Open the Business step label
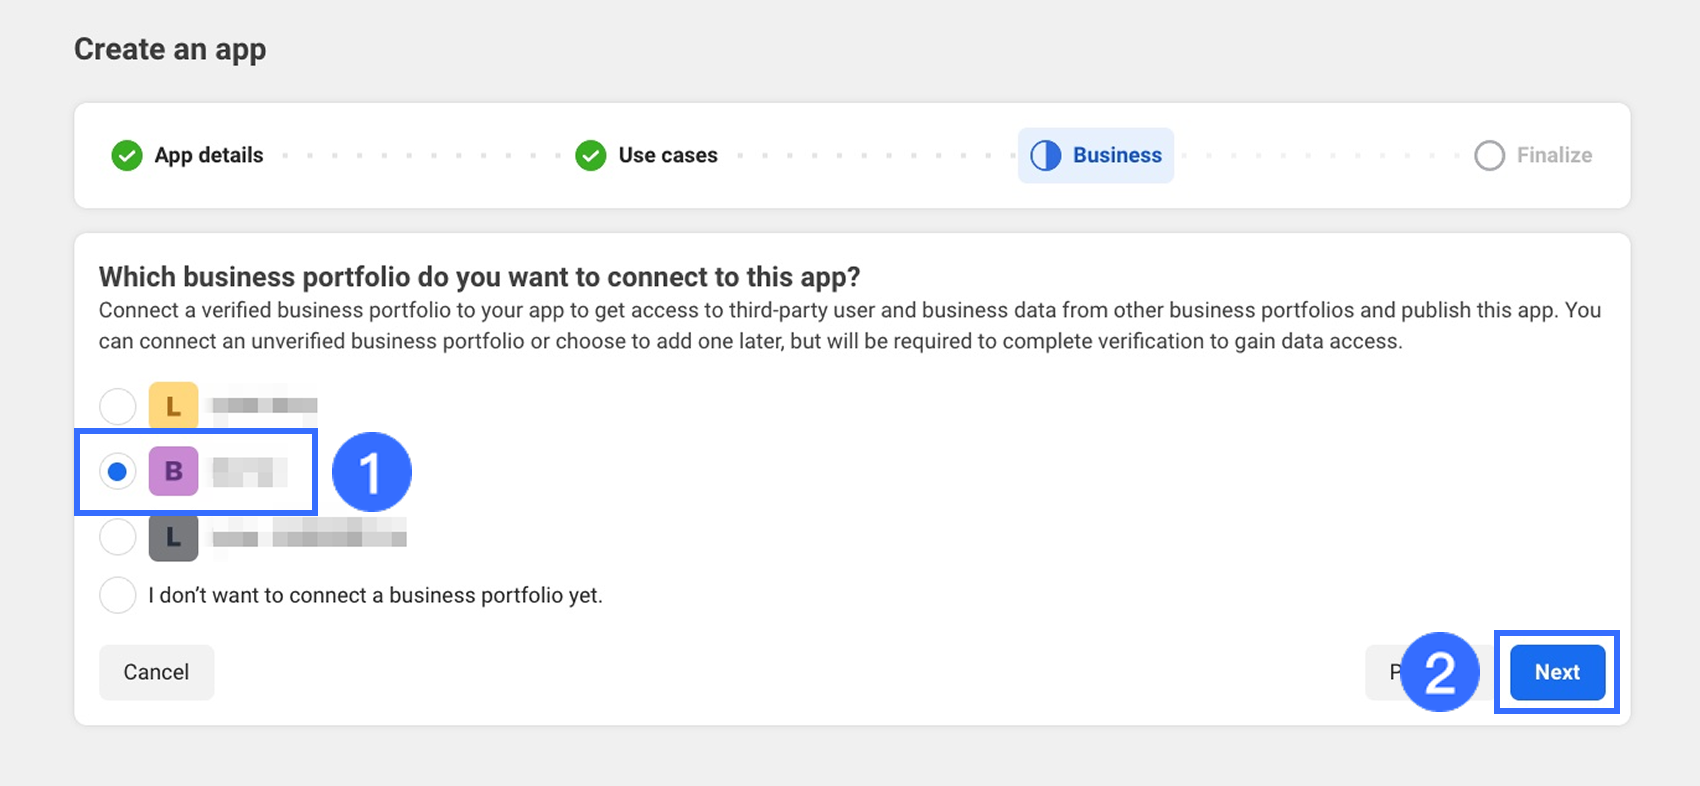 (x=1117, y=155)
